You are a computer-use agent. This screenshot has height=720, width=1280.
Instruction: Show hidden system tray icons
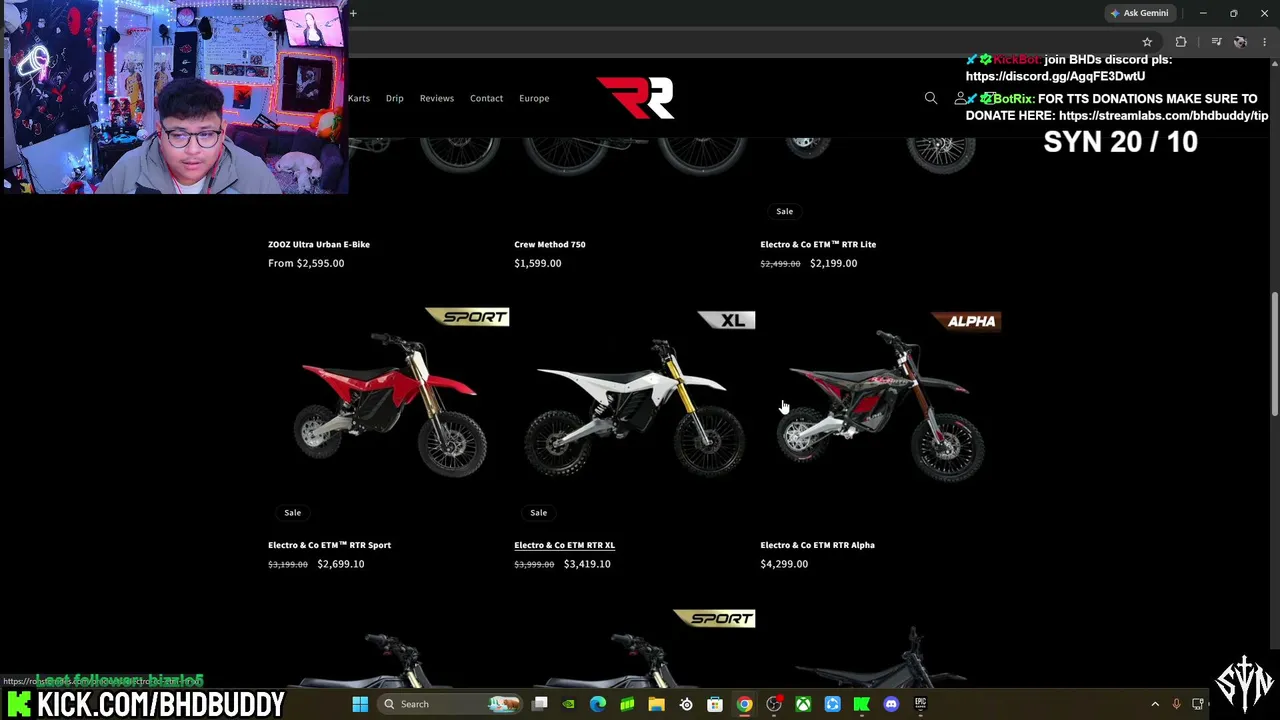click(1155, 704)
